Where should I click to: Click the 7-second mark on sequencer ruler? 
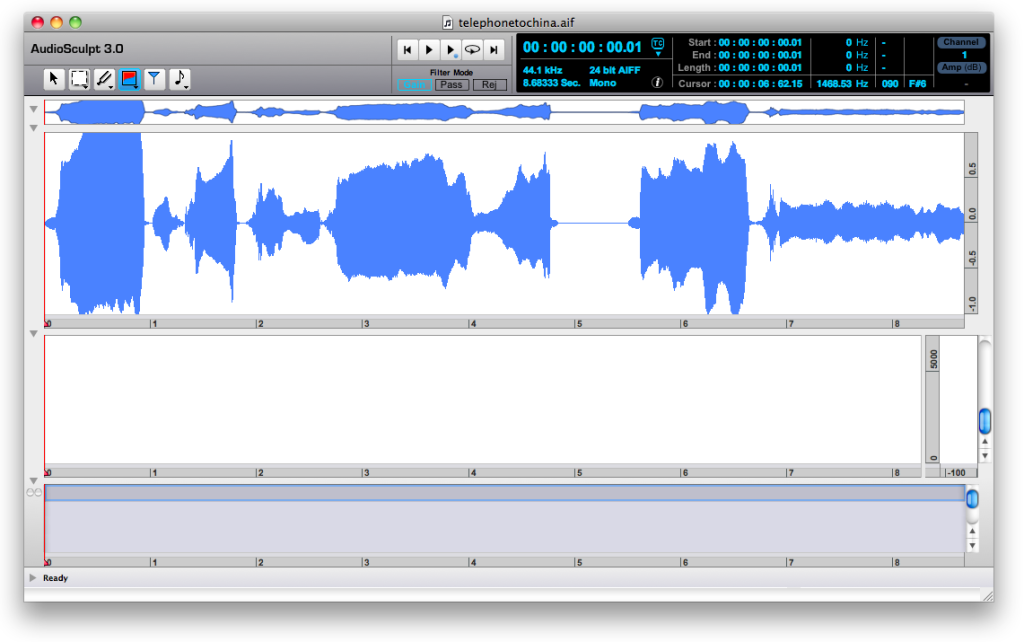(790, 562)
